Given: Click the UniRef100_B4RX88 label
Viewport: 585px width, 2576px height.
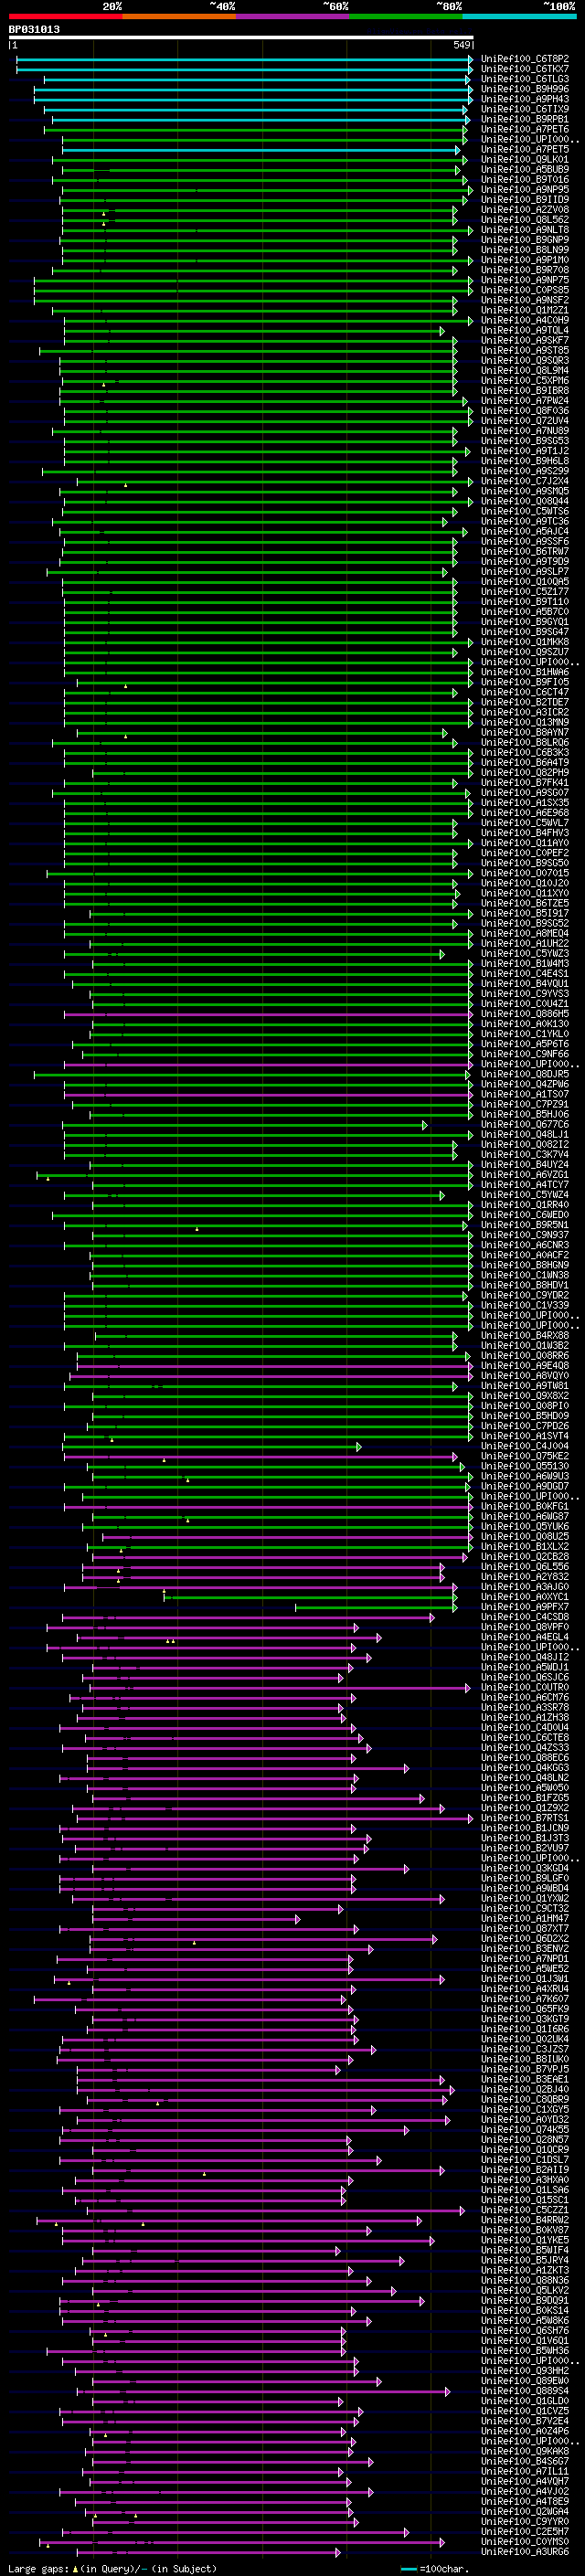Looking at the screenshot, I should [525, 1336].
